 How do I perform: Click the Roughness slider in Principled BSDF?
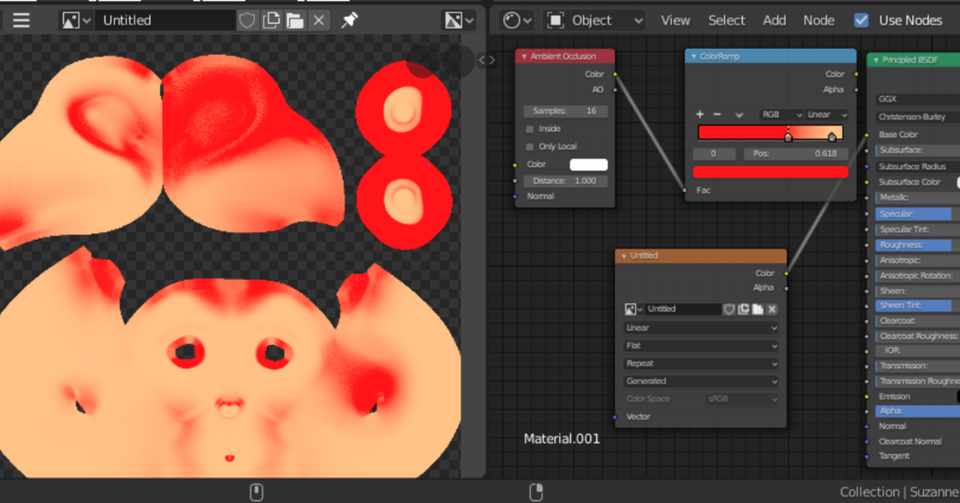(918, 245)
